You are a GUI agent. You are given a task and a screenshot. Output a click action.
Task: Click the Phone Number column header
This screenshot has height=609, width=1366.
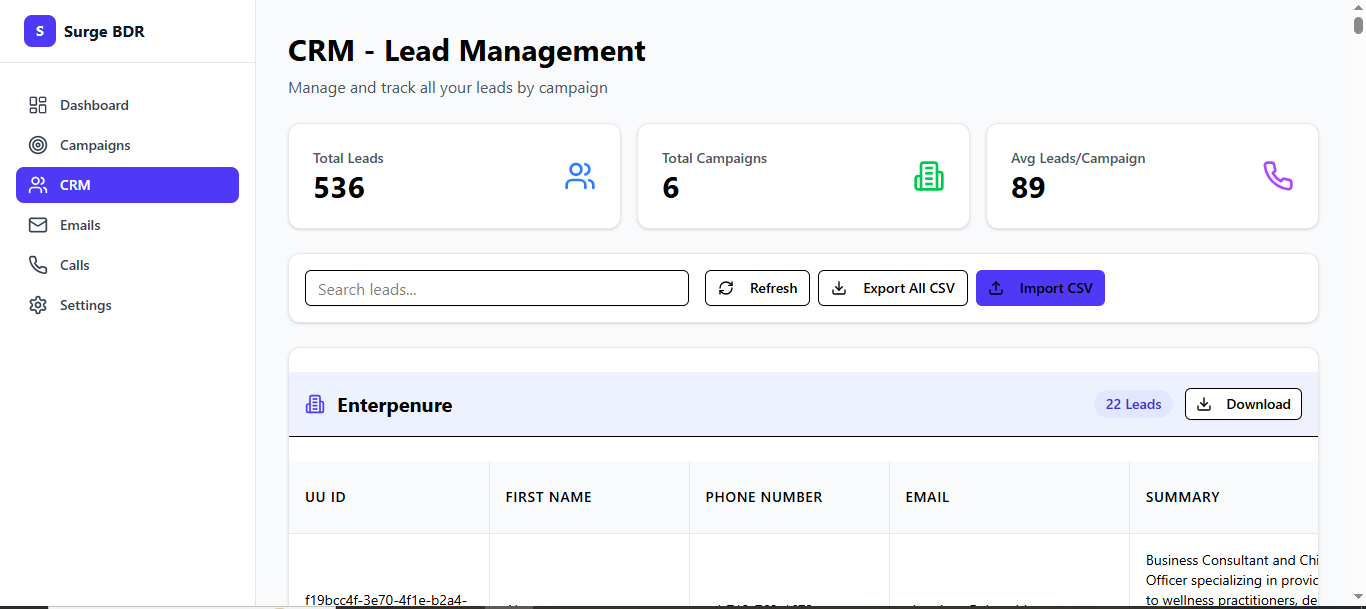[764, 497]
